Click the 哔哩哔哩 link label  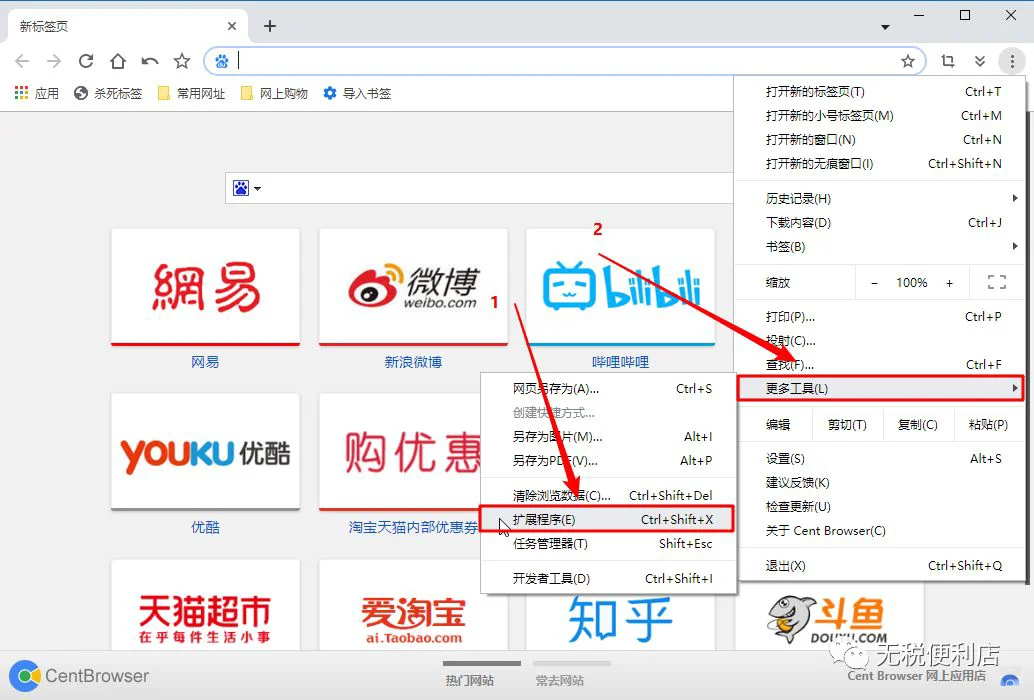tap(621, 362)
